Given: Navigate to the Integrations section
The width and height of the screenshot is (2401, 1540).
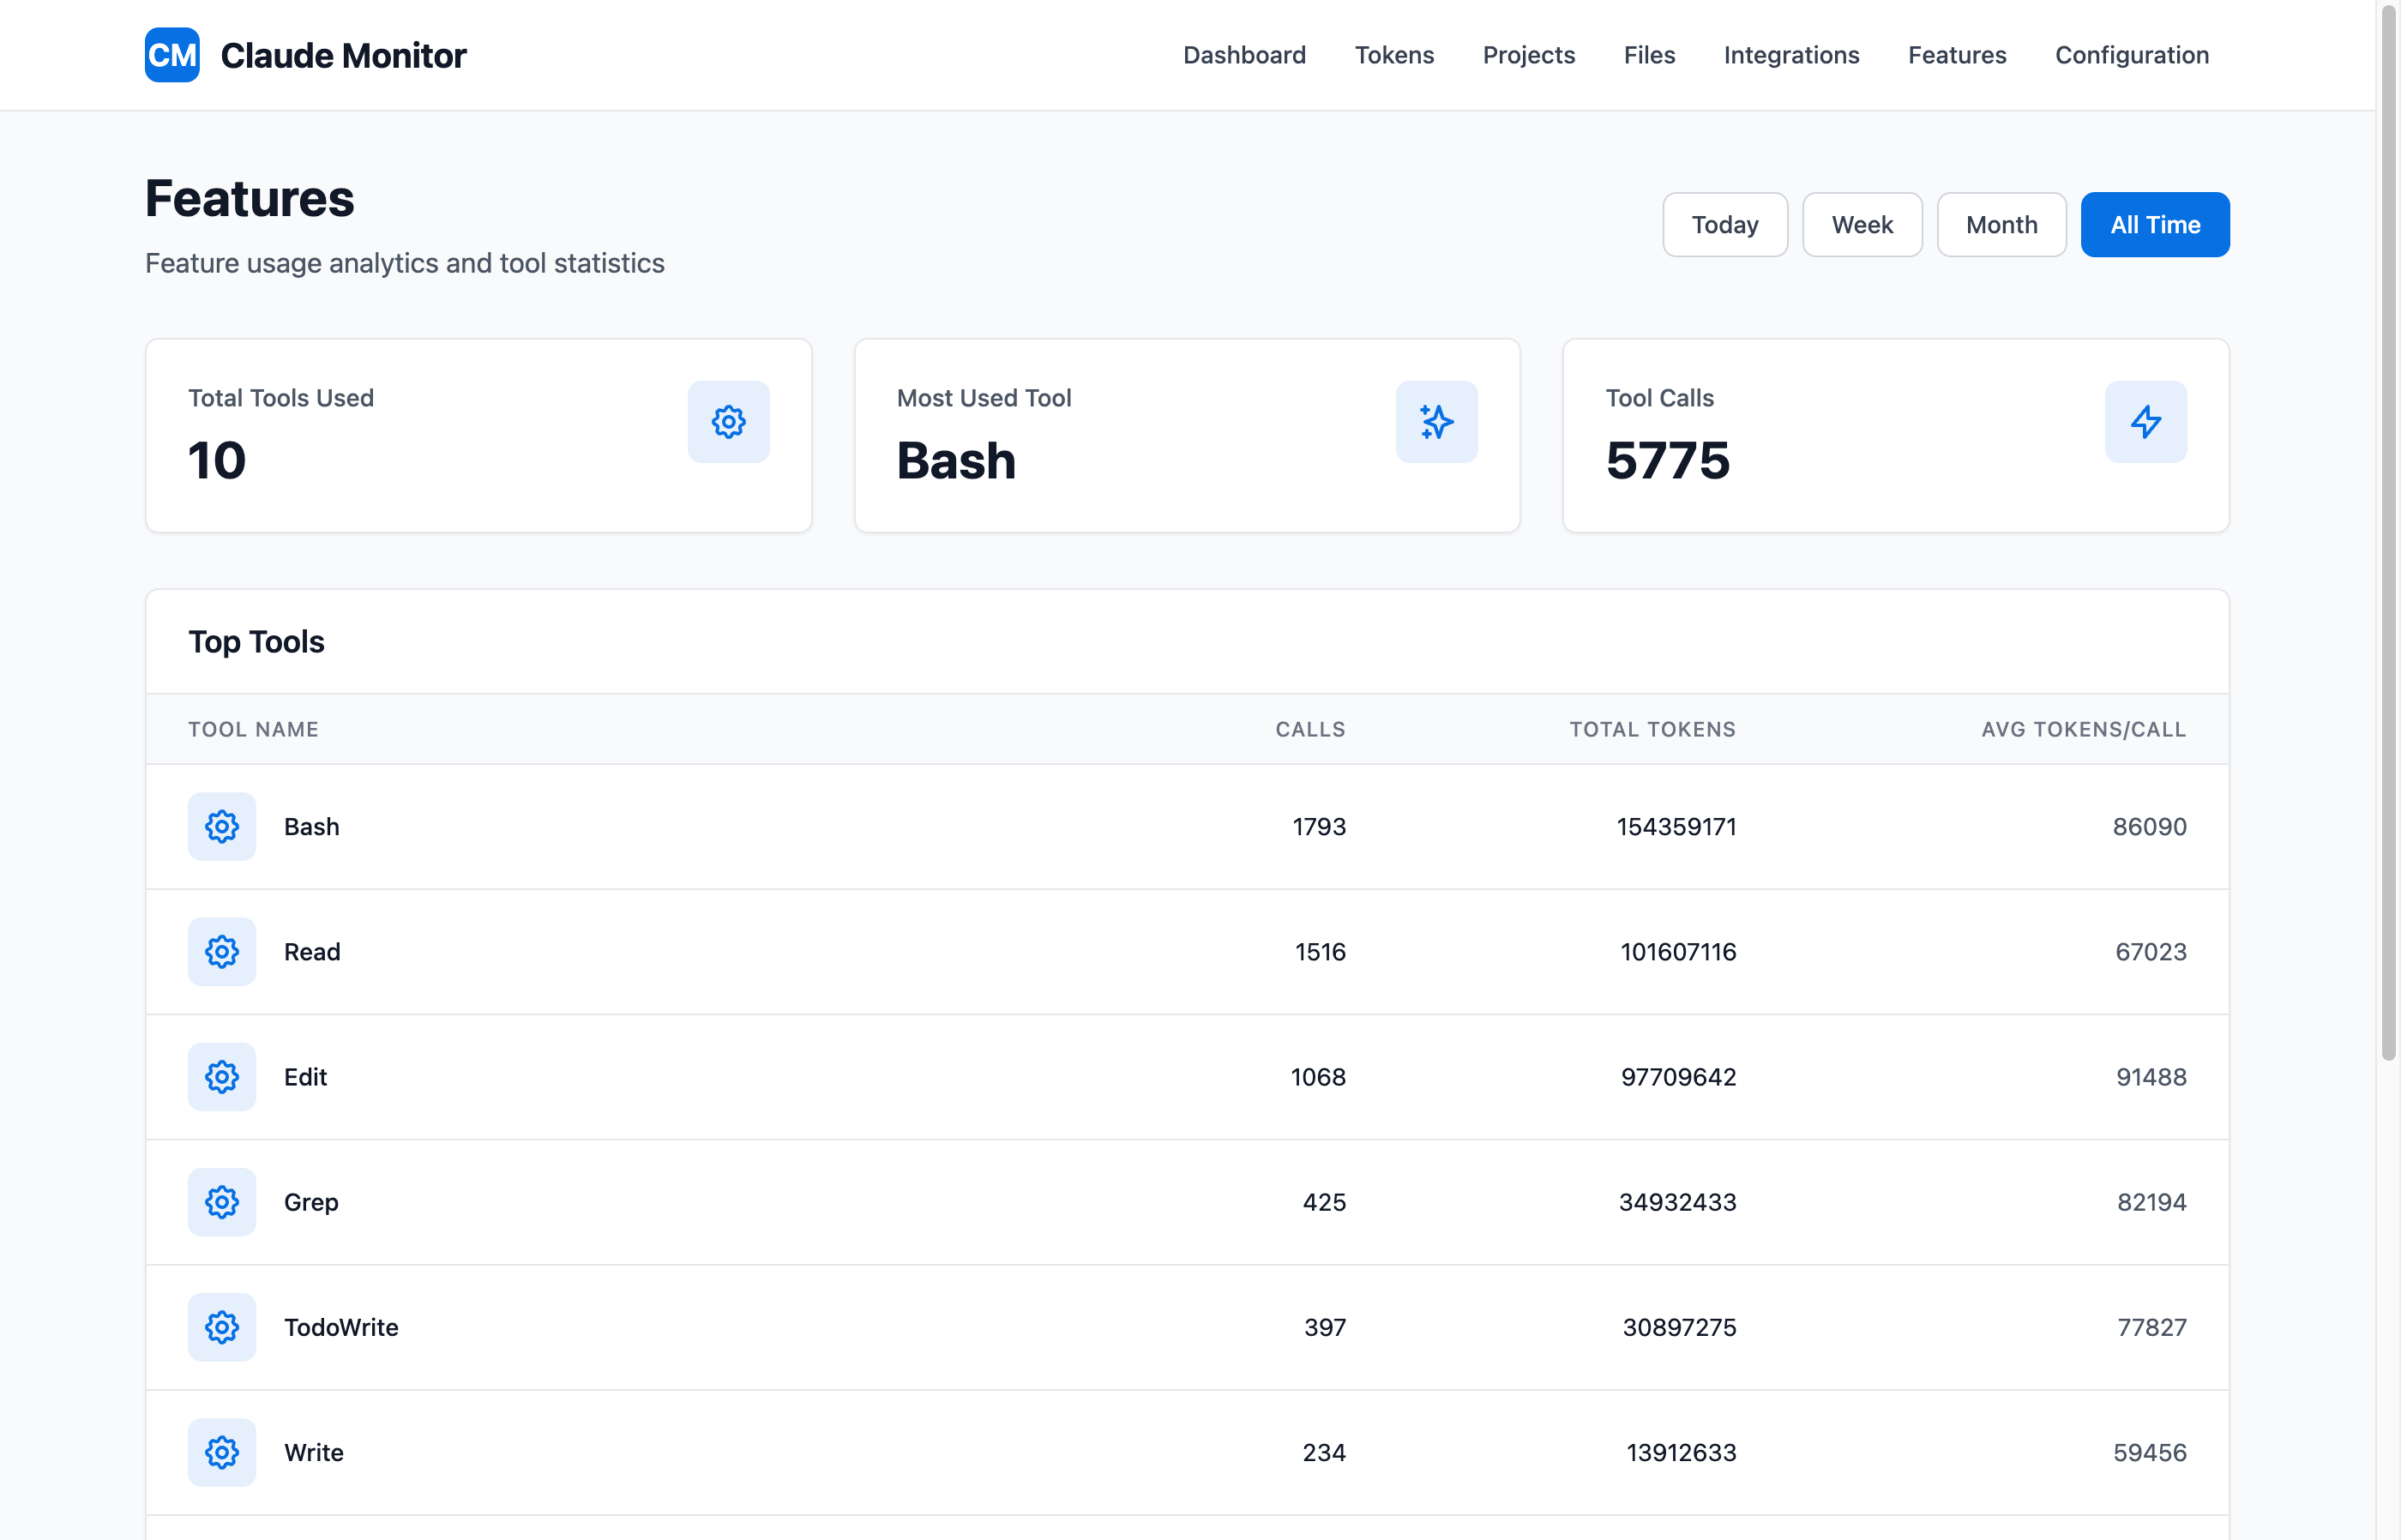Looking at the screenshot, I should coord(1790,55).
